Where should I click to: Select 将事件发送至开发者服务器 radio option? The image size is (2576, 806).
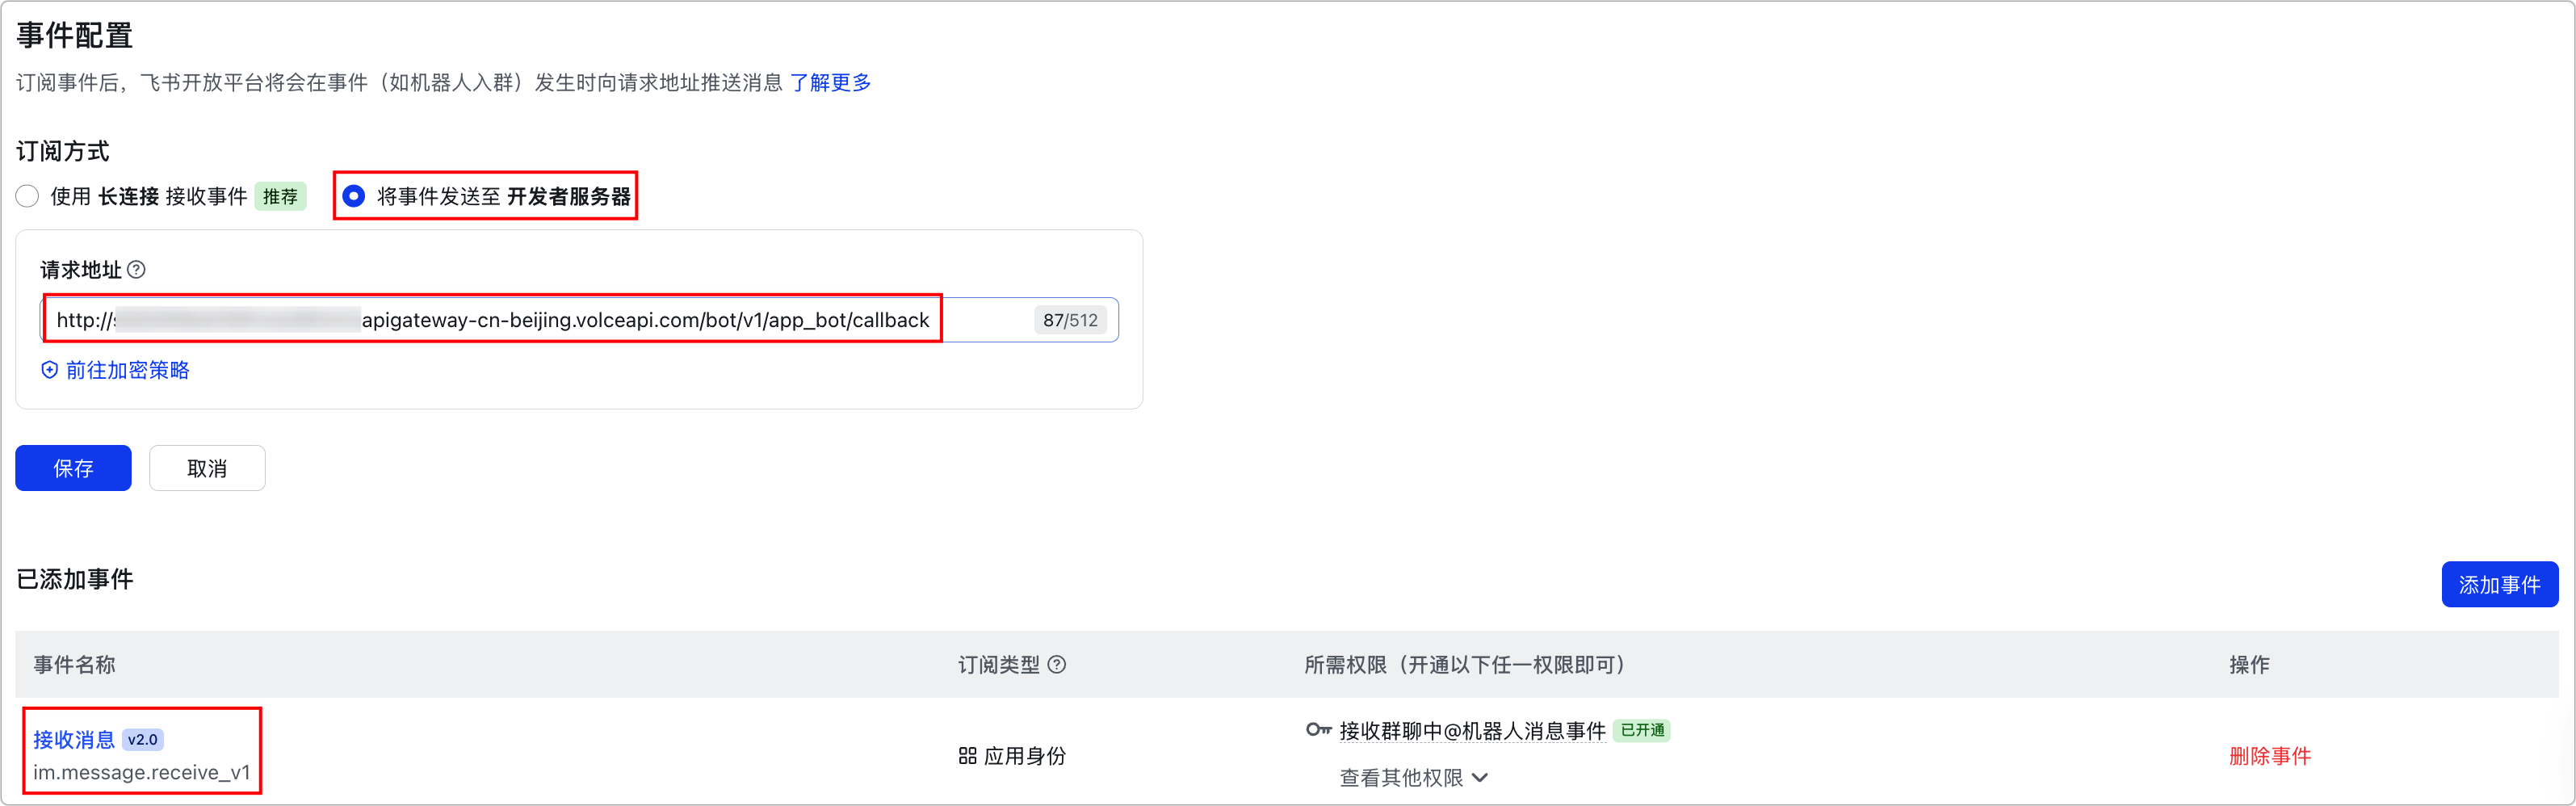[x=353, y=196]
